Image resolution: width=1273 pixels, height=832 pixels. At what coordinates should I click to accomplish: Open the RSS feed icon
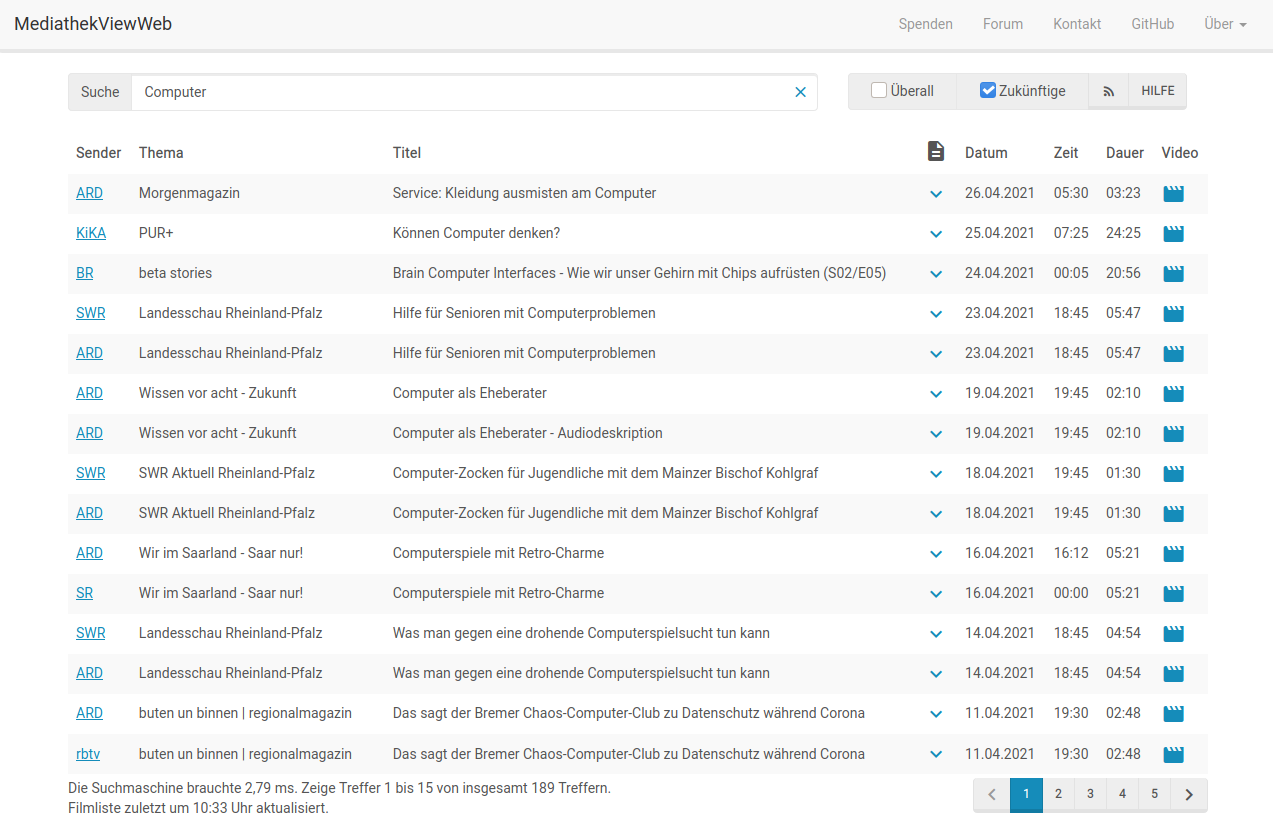(x=1108, y=90)
